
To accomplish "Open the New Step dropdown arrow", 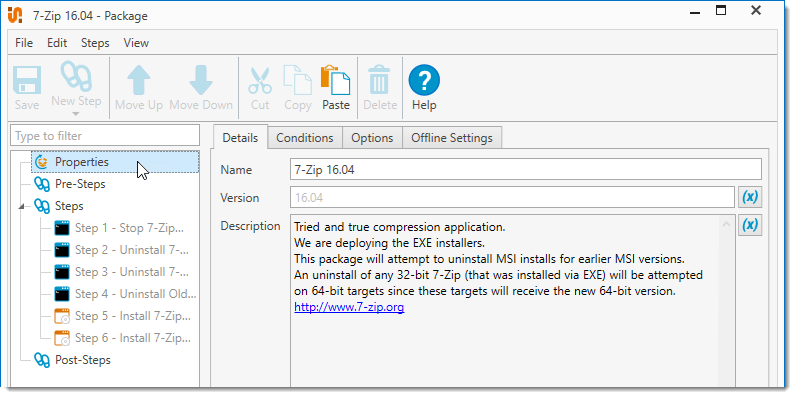I will [76, 114].
